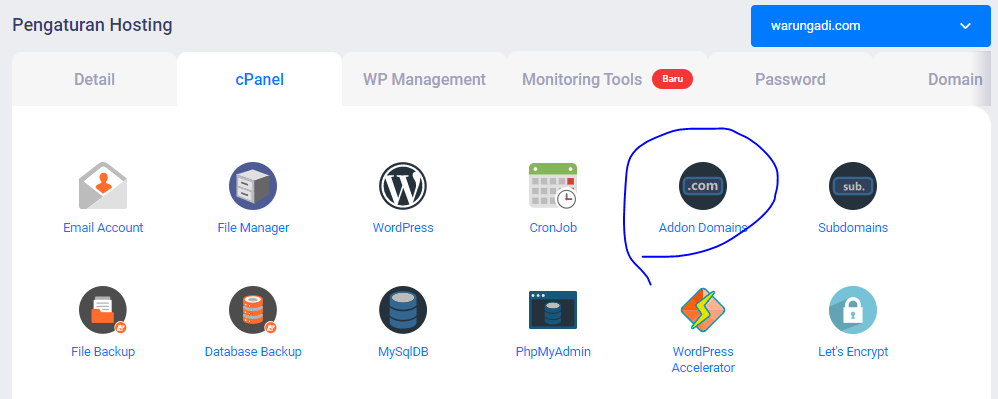Open the WordPress Accelerator lightning icon
This screenshot has height=399, width=998.
click(x=703, y=310)
